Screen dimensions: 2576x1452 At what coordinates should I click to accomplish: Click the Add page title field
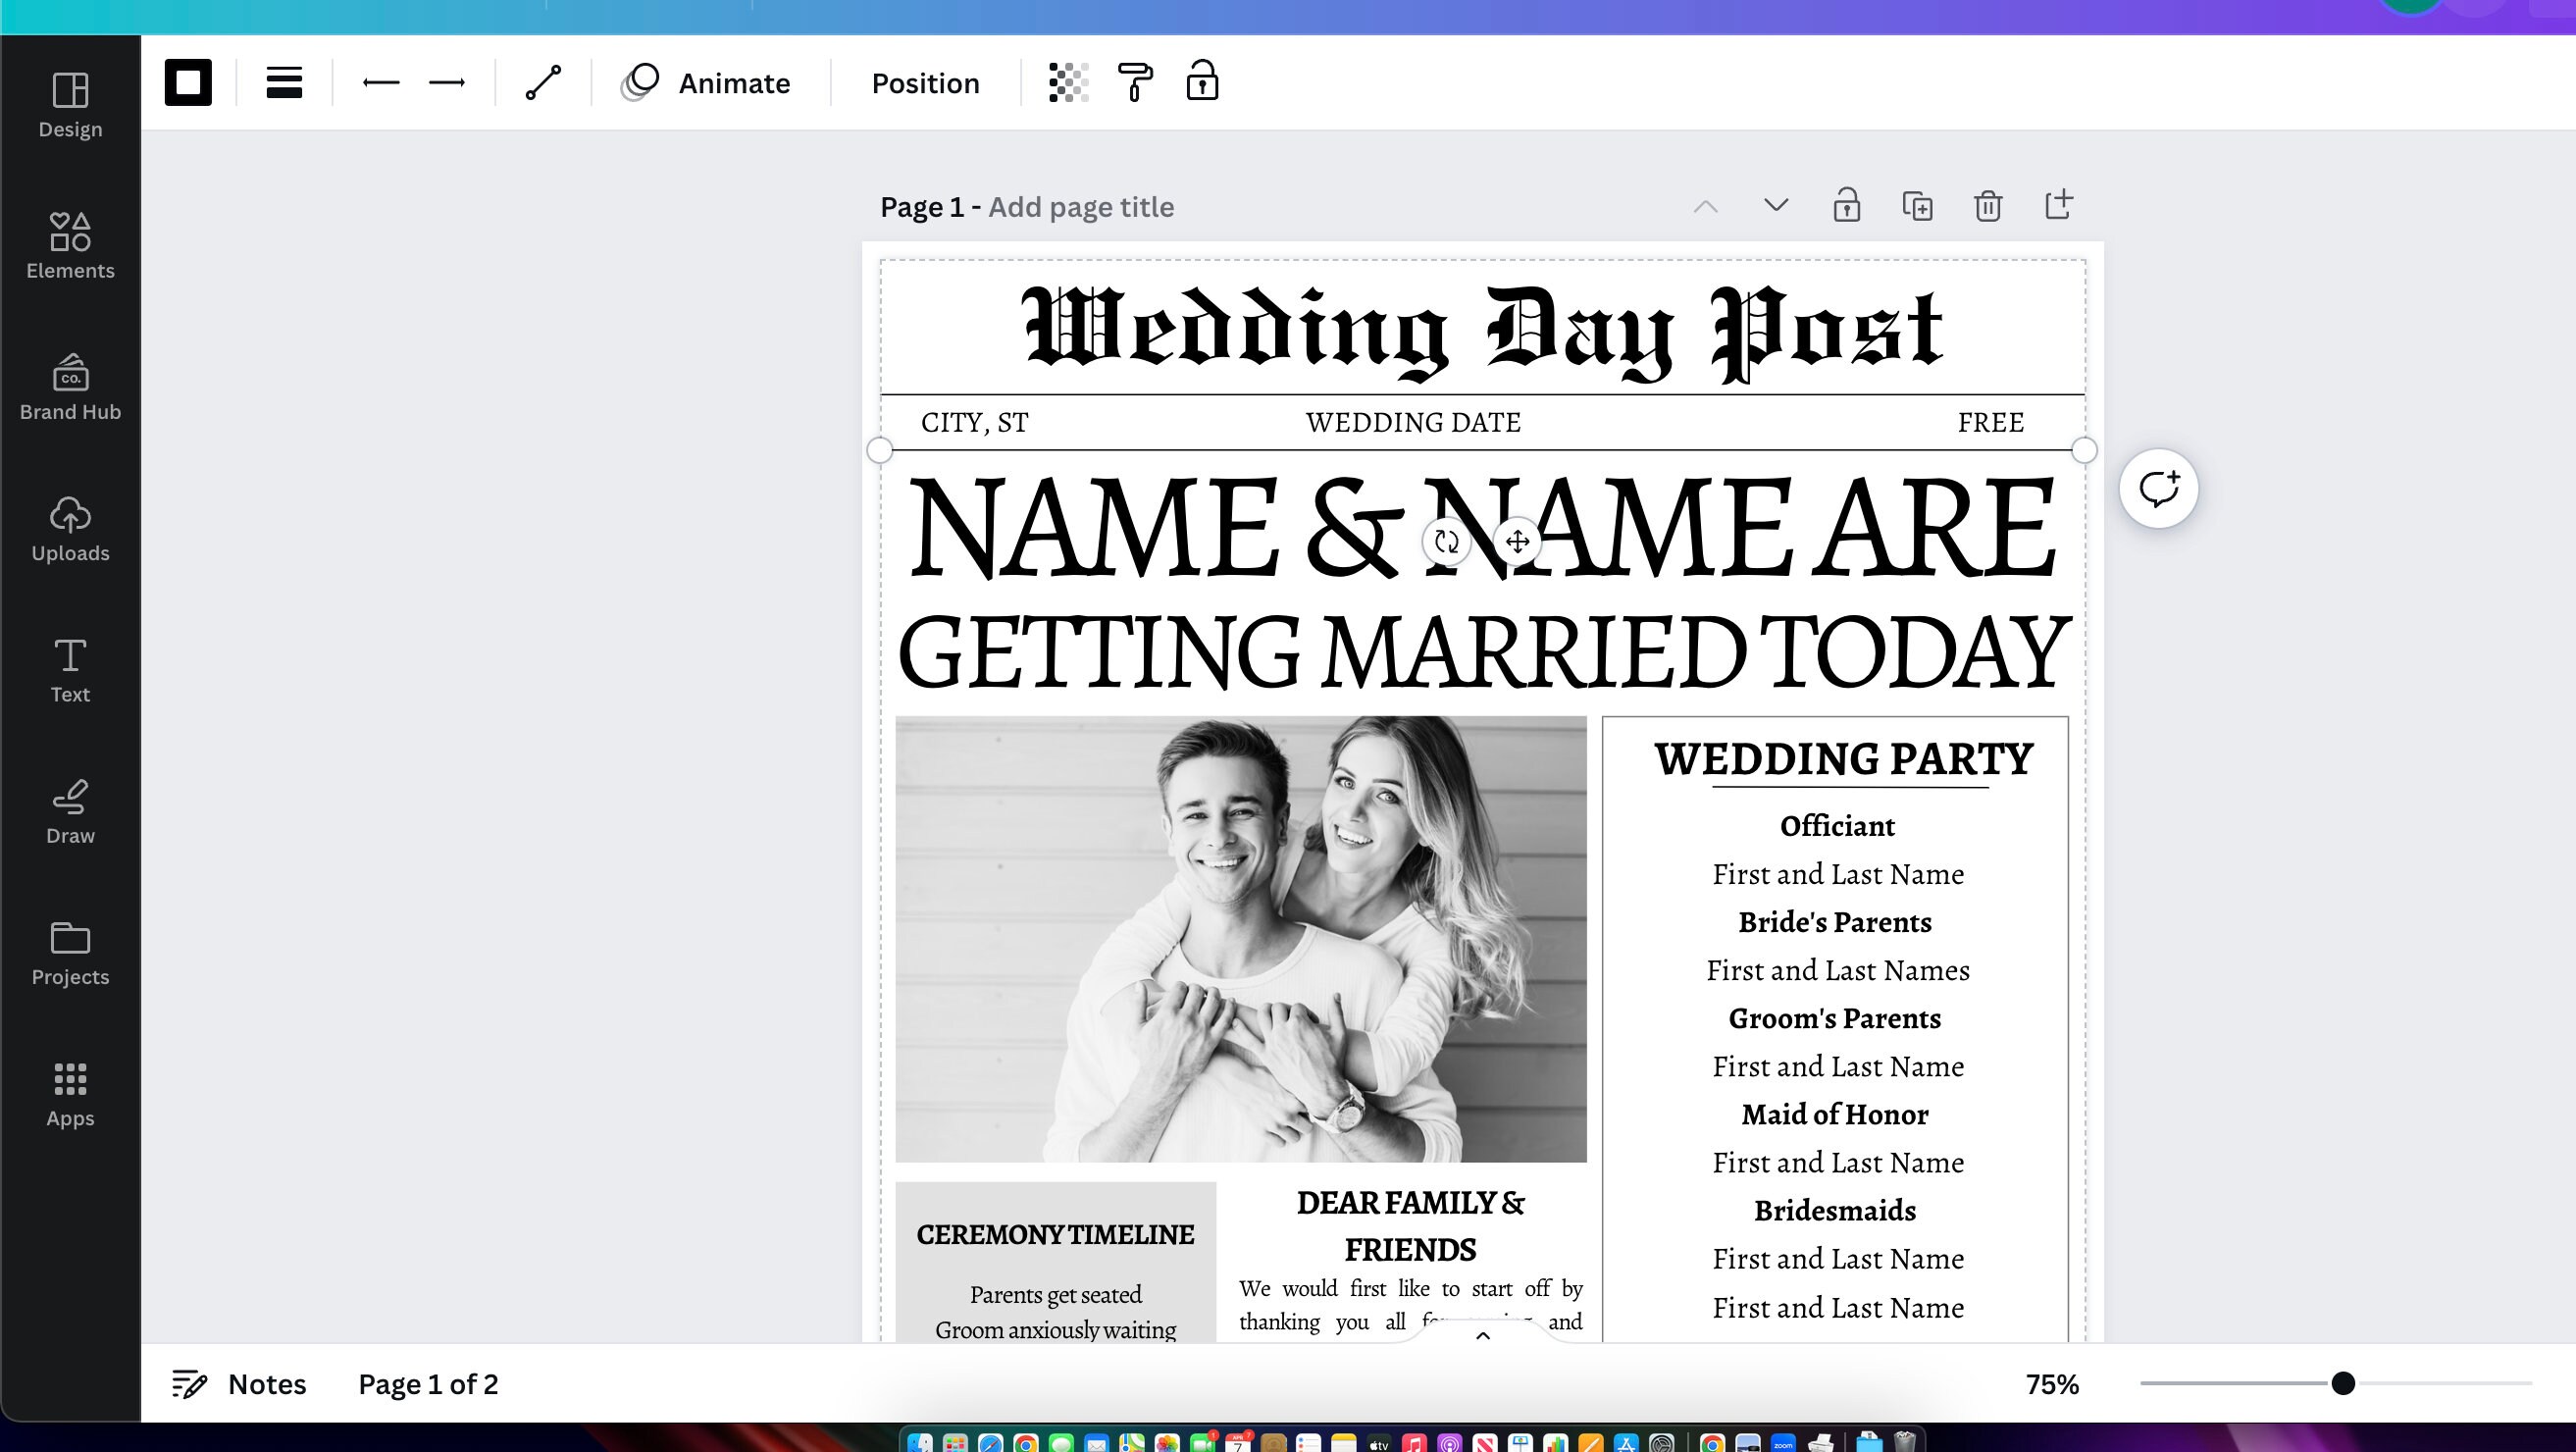click(x=1080, y=206)
